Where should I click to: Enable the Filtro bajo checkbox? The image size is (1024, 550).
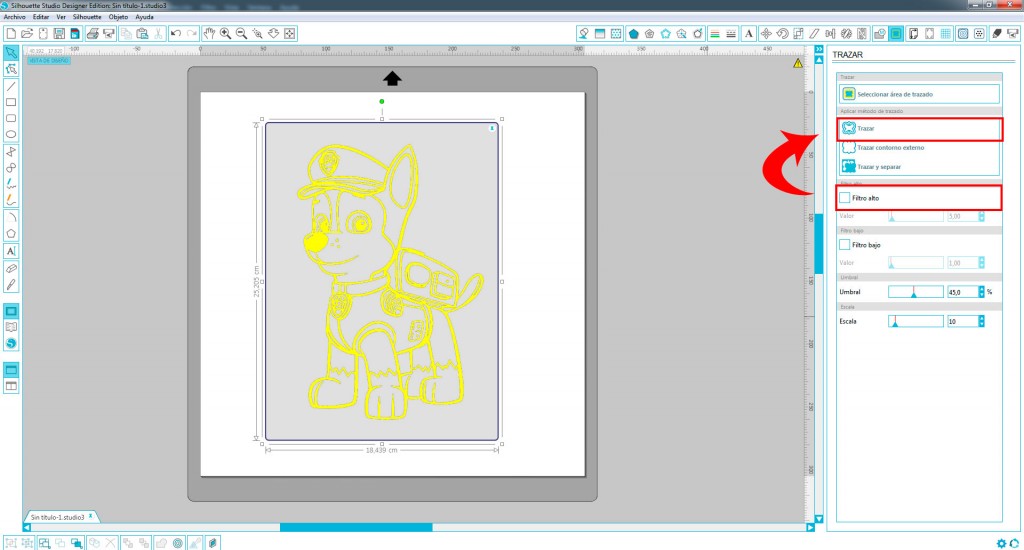(844, 244)
